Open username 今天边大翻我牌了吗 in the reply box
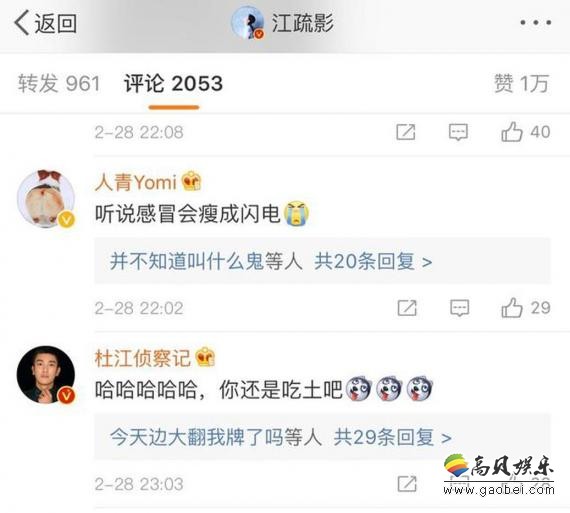Image resolution: width=570 pixels, height=513 pixels. click(196, 437)
